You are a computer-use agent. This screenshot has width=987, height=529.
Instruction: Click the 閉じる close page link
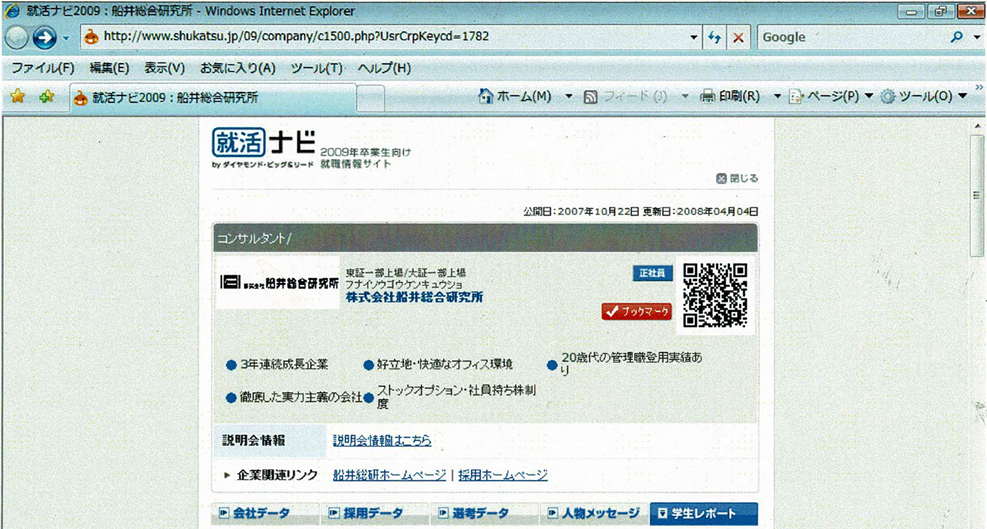(737, 179)
